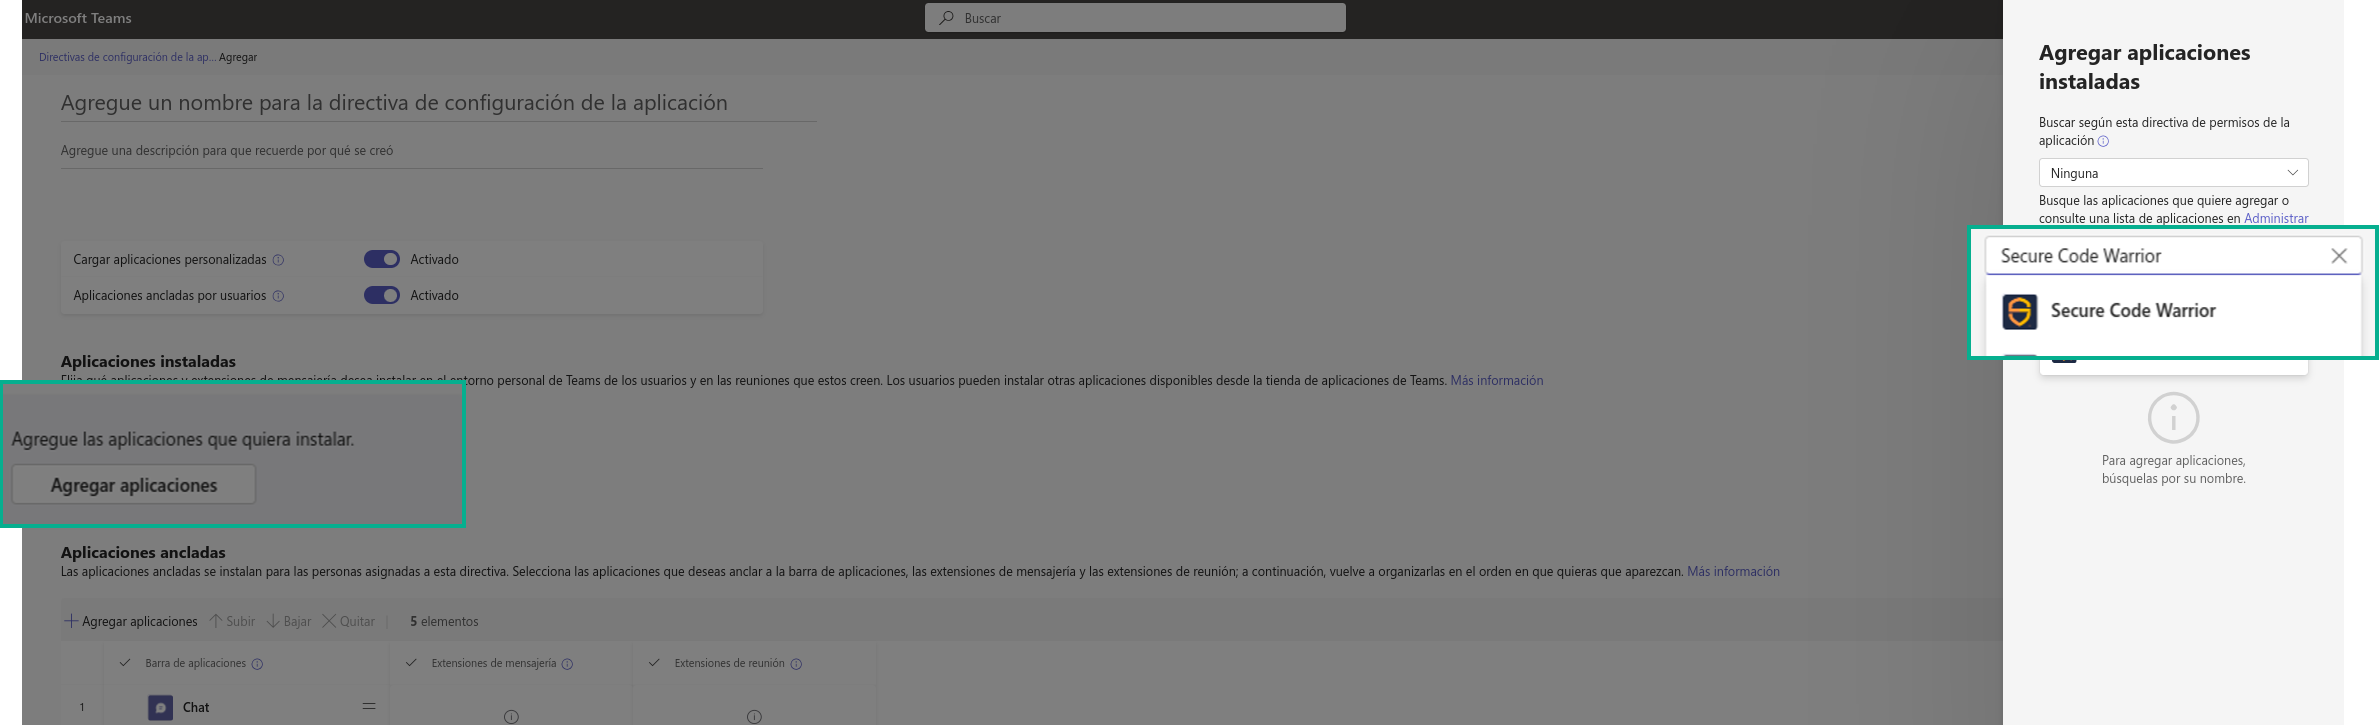Click plus Agregar aplicaciones in pinned apps toolbar
Screen dimensions: 2379x725
click(x=131, y=621)
